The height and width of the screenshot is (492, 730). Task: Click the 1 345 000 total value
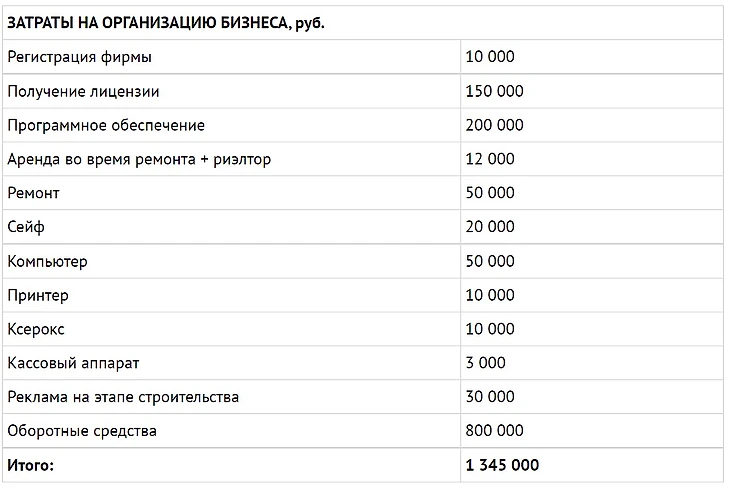click(x=502, y=465)
